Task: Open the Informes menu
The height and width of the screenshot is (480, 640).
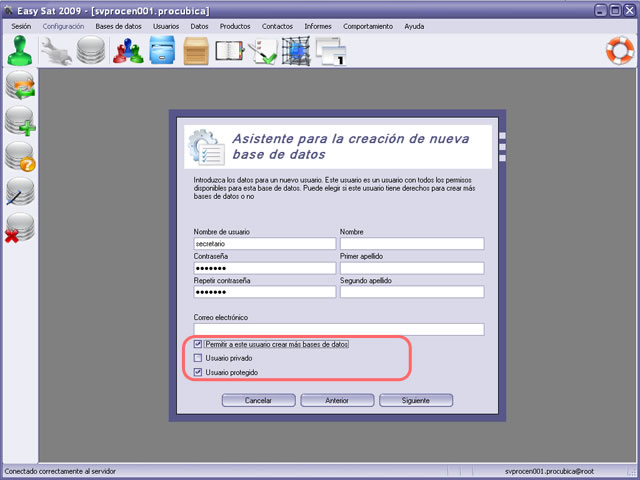Action: tap(318, 26)
